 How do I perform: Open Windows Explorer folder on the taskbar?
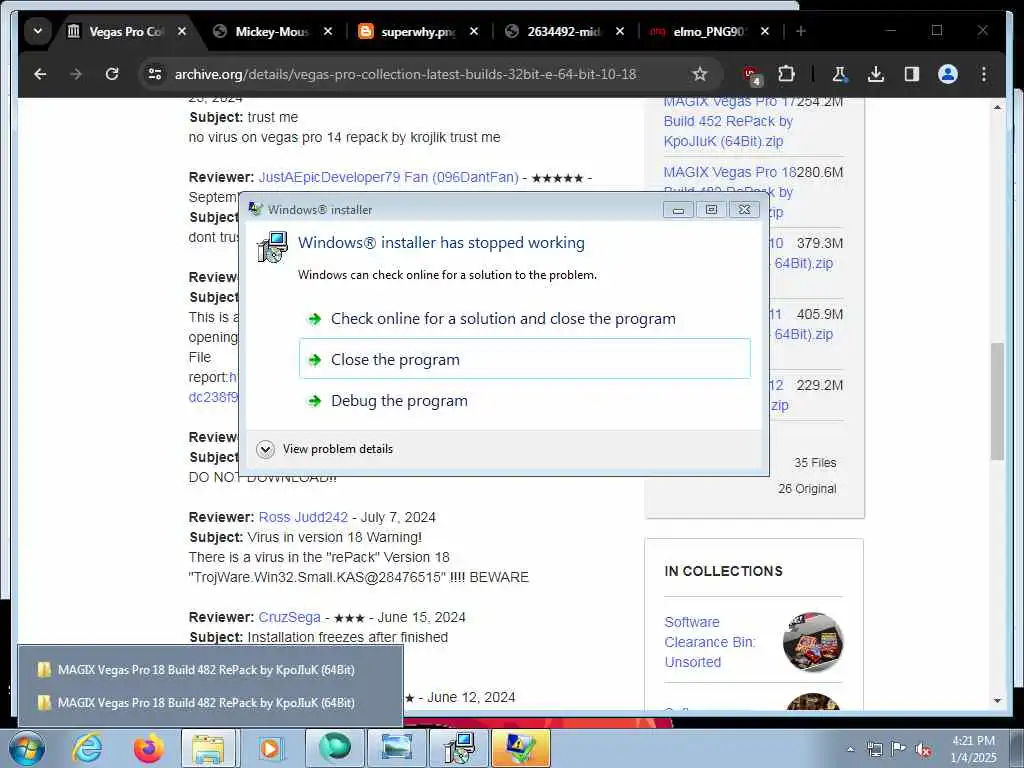click(x=208, y=748)
